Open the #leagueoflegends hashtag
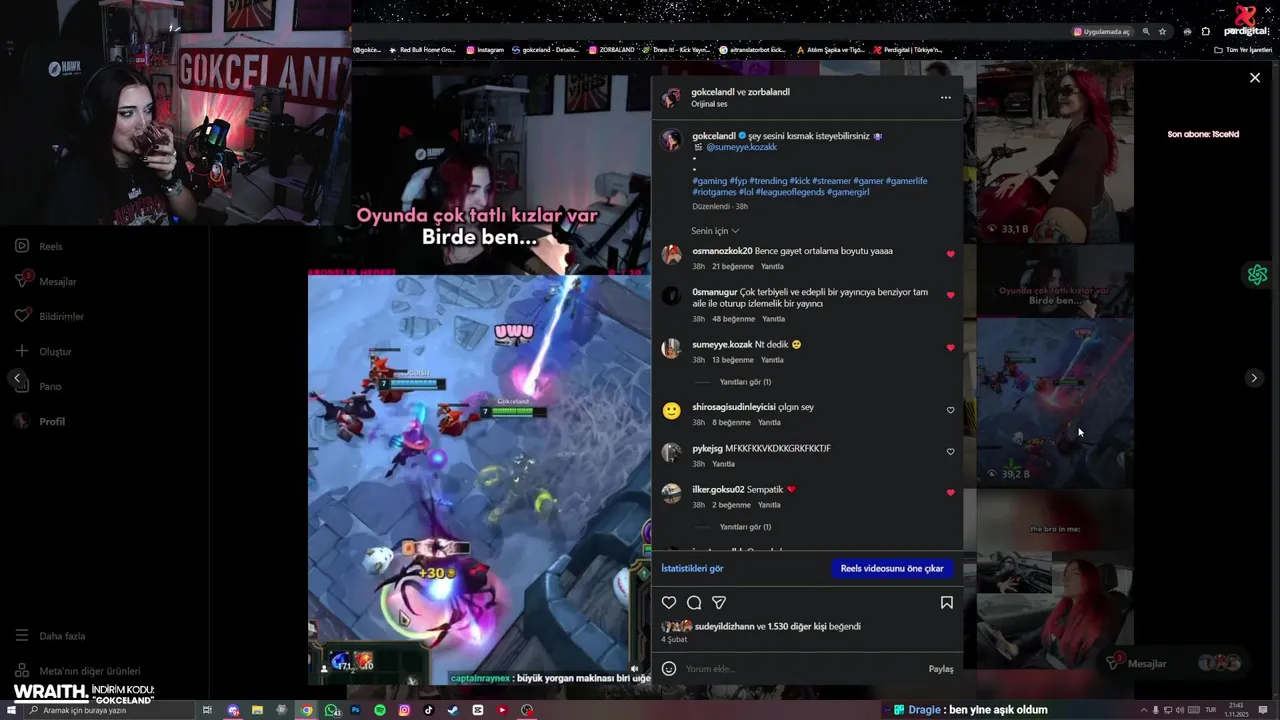The image size is (1280, 720). (790, 192)
